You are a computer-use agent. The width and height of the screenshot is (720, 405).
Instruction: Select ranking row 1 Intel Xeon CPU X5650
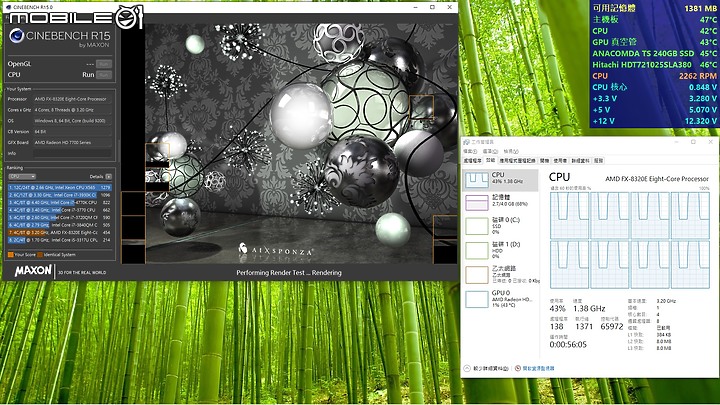pos(60,187)
